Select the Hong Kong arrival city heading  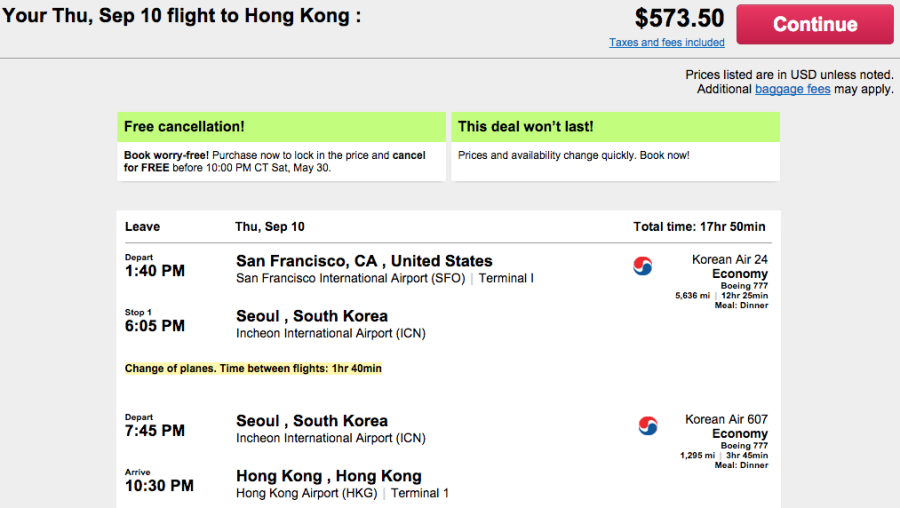pyautogui.click(x=329, y=476)
